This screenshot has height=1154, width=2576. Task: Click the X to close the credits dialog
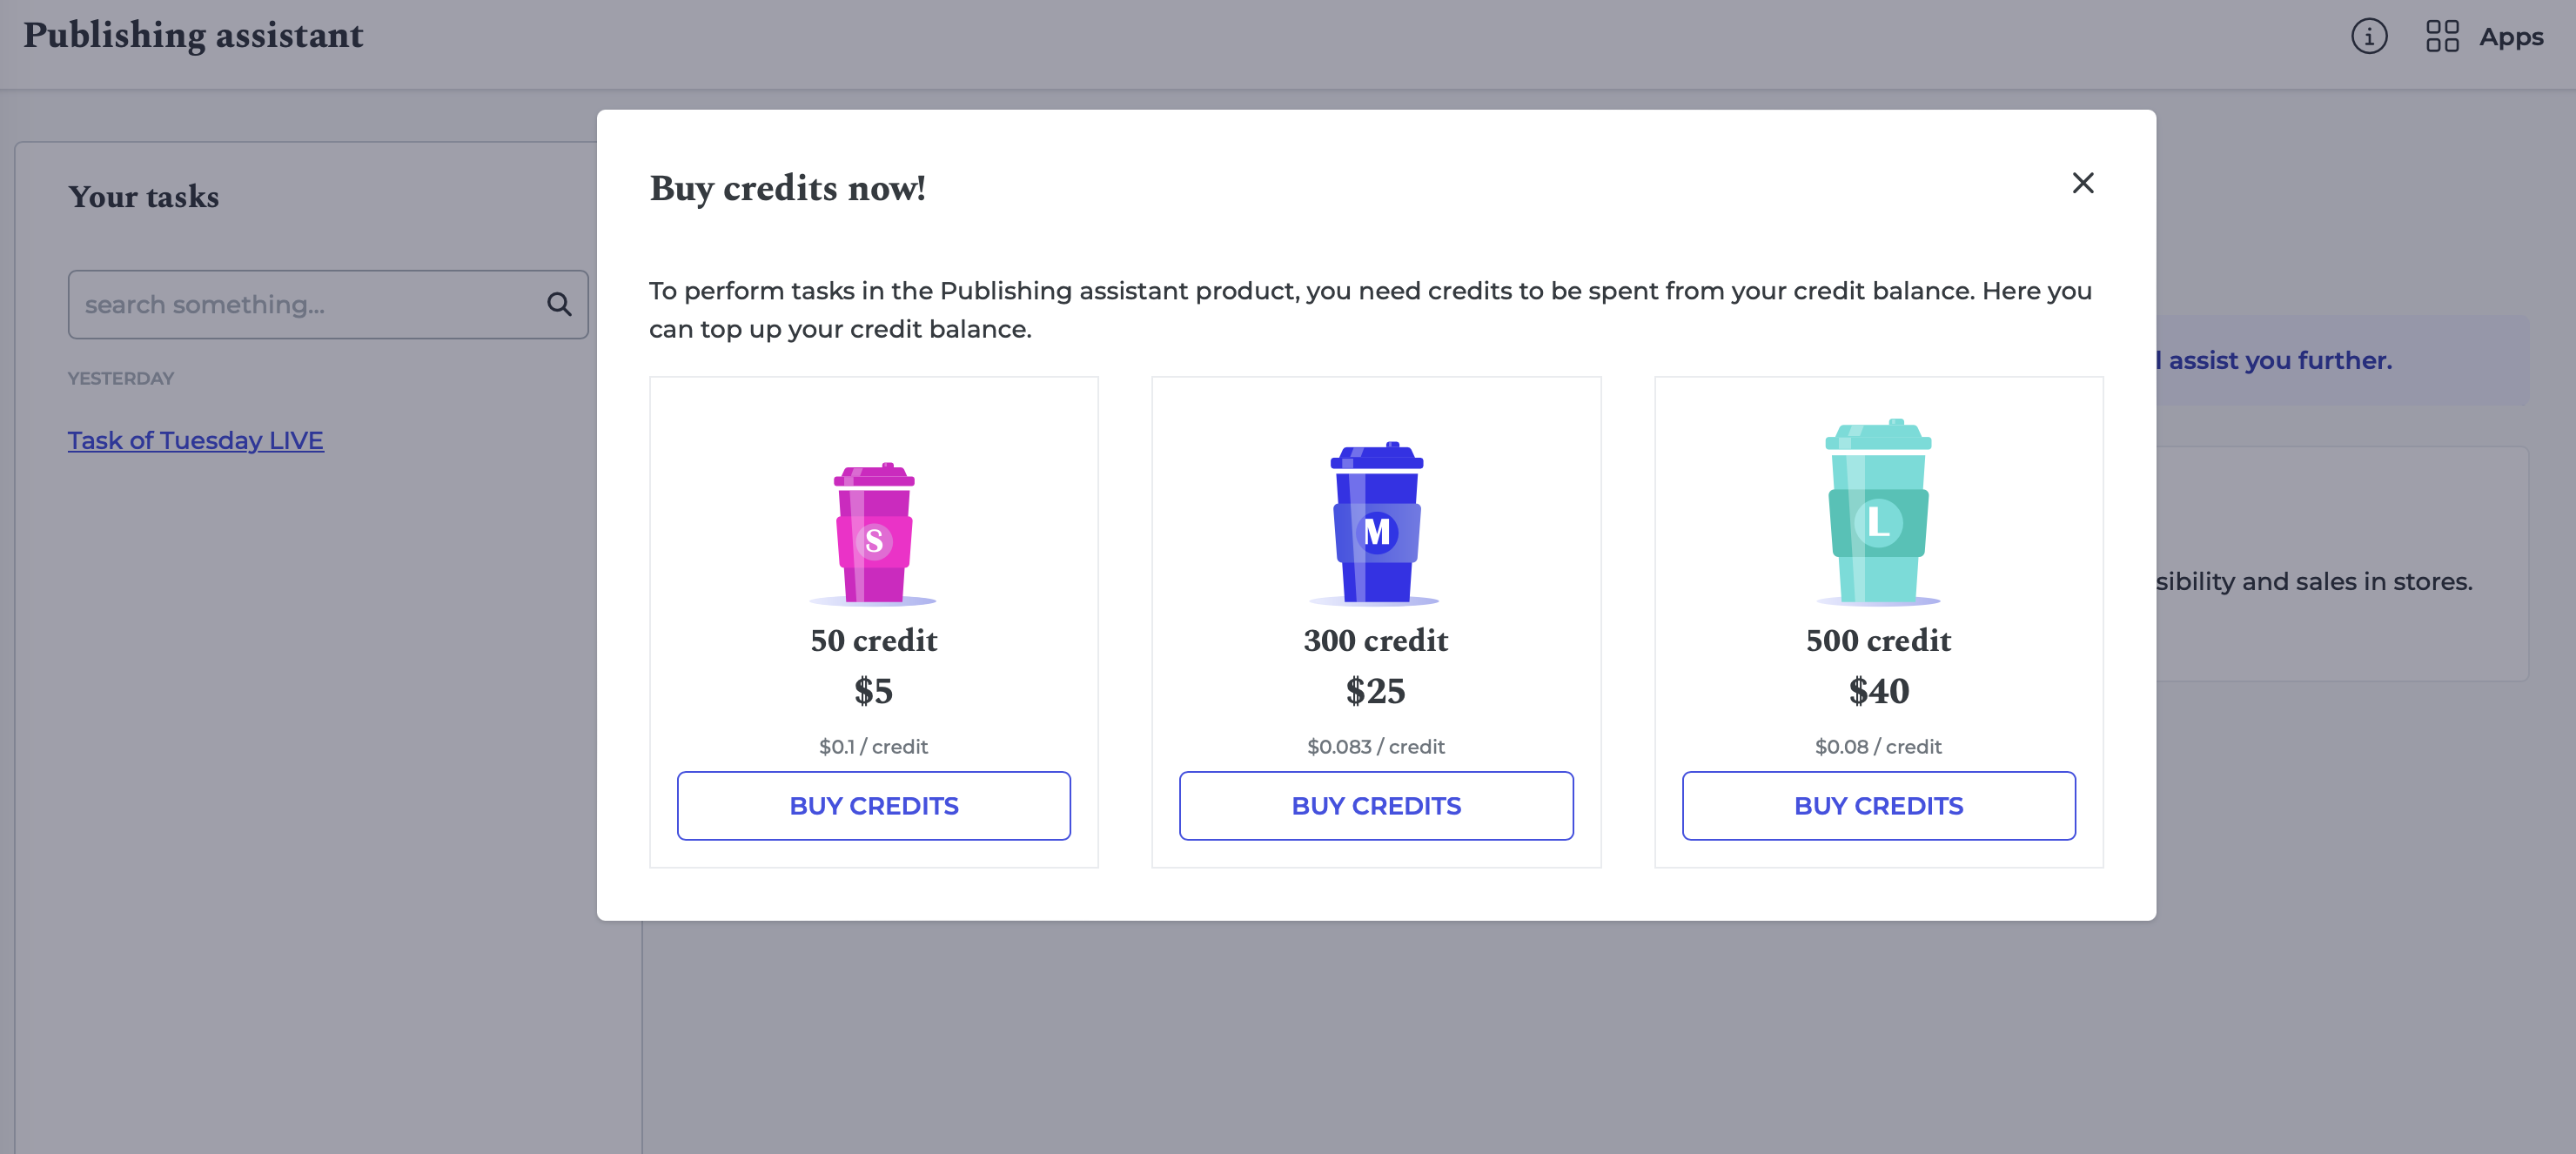click(2083, 183)
